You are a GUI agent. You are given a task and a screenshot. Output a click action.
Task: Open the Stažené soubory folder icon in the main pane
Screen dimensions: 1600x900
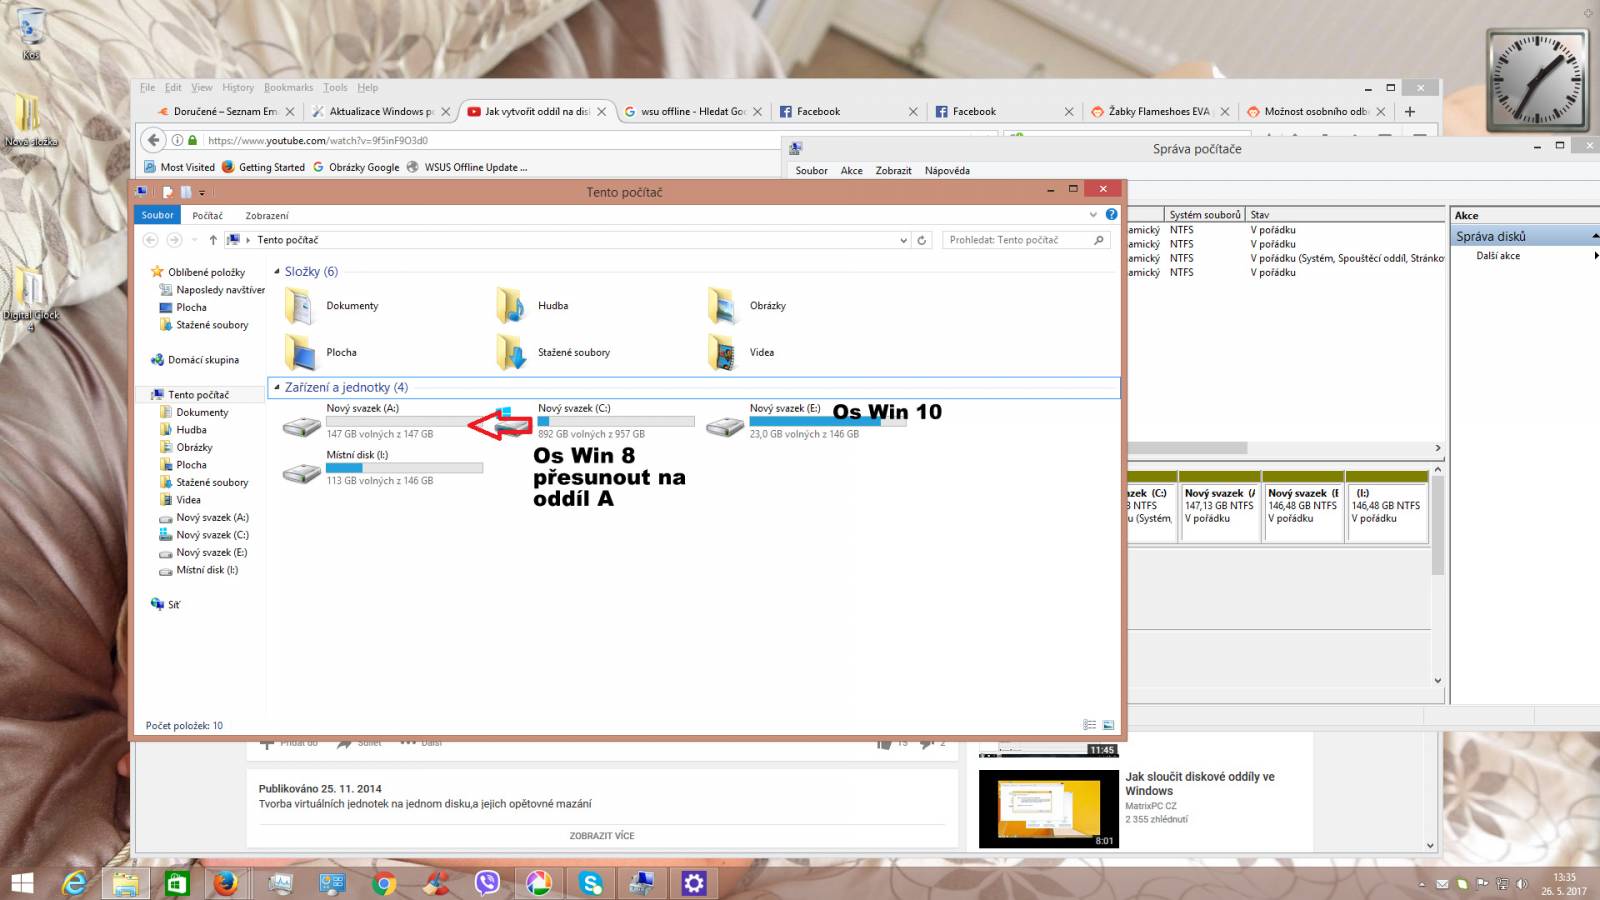pyautogui.click(x=511, y=352)
